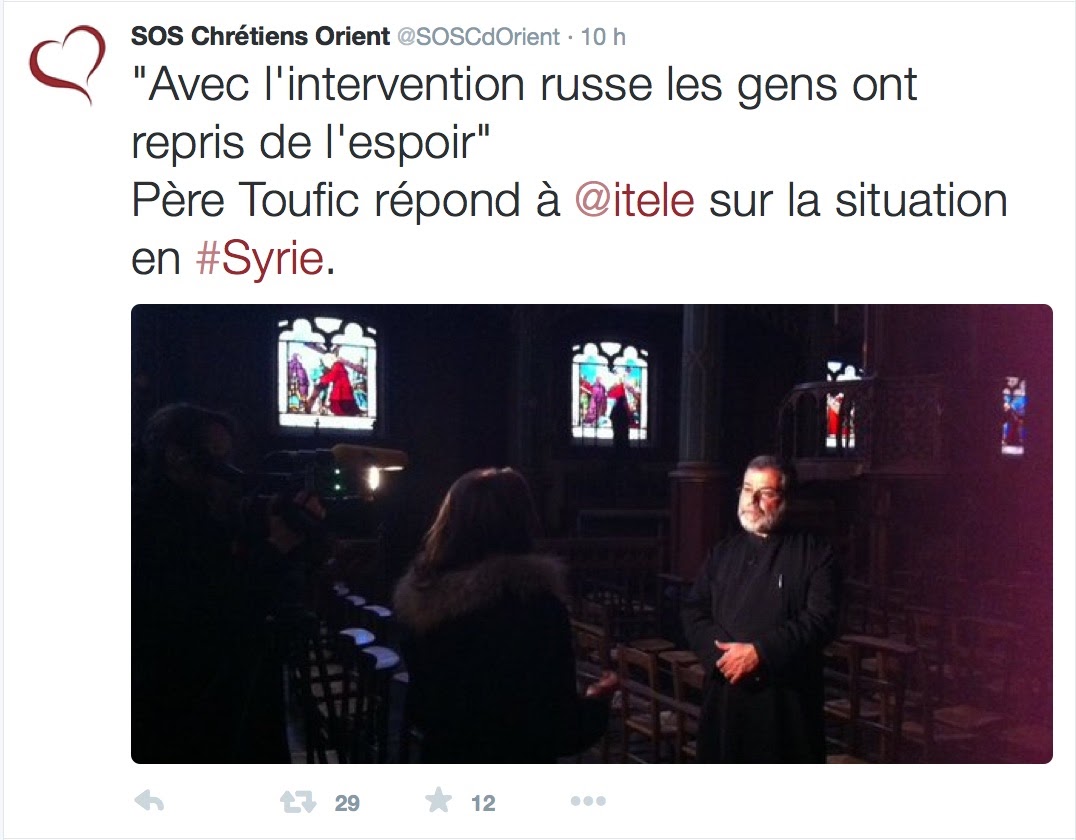
Task: Open the @itele mention
Action: (x=635, y=200)
